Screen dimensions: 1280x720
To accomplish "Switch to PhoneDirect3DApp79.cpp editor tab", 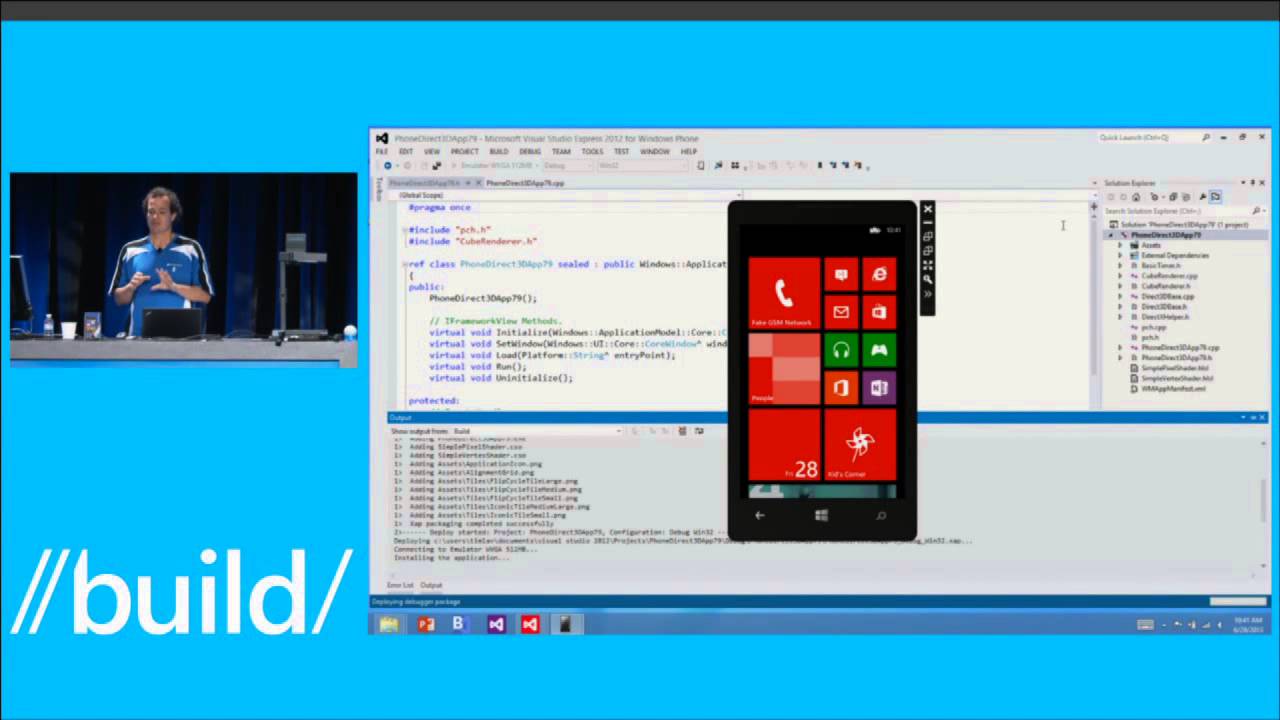I will [x=525, y=183].
